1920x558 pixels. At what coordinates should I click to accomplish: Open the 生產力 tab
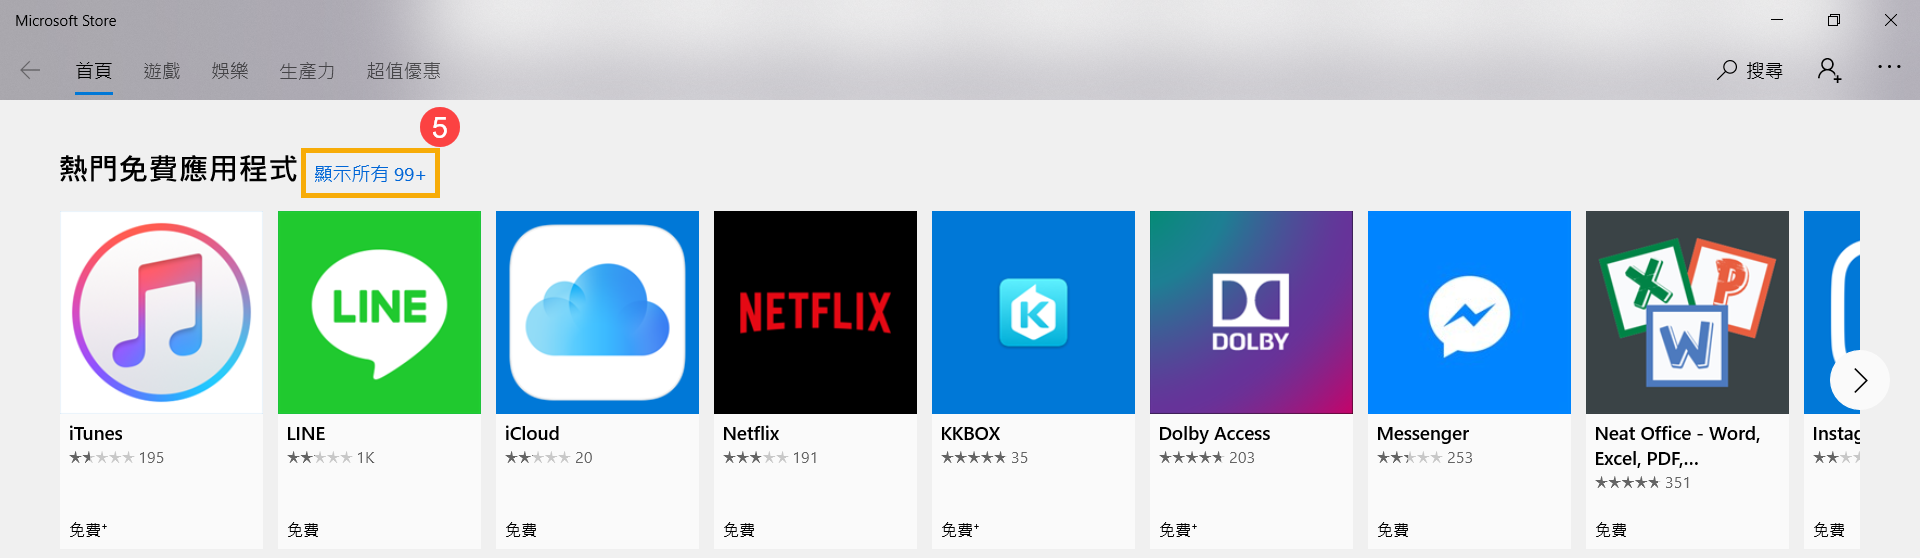pyautogui.click(x=307, y=71)
